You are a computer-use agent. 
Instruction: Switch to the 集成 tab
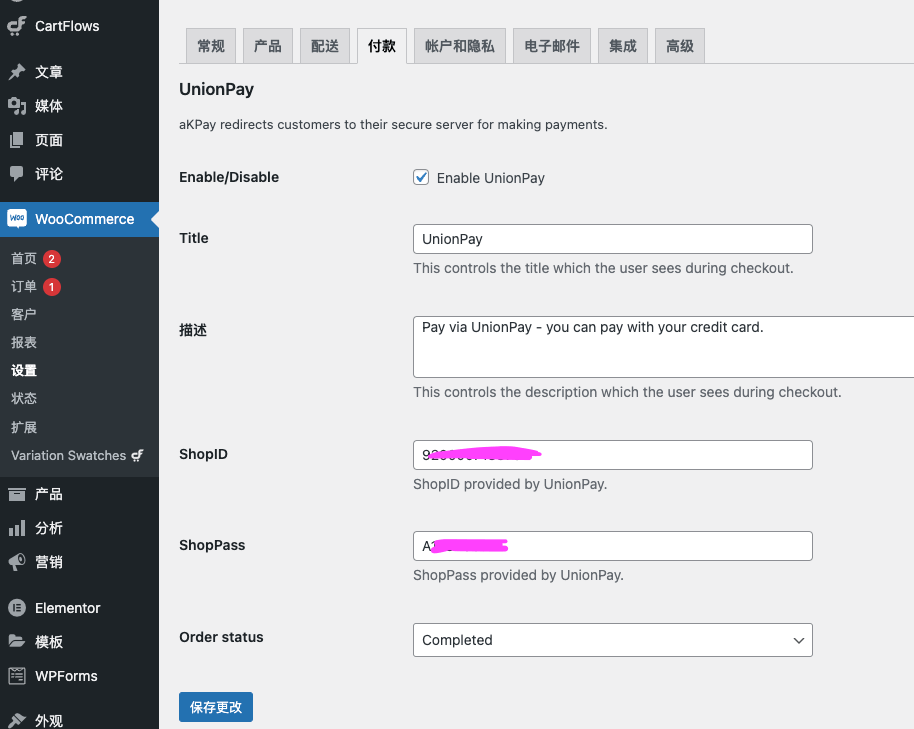[623, 46]
